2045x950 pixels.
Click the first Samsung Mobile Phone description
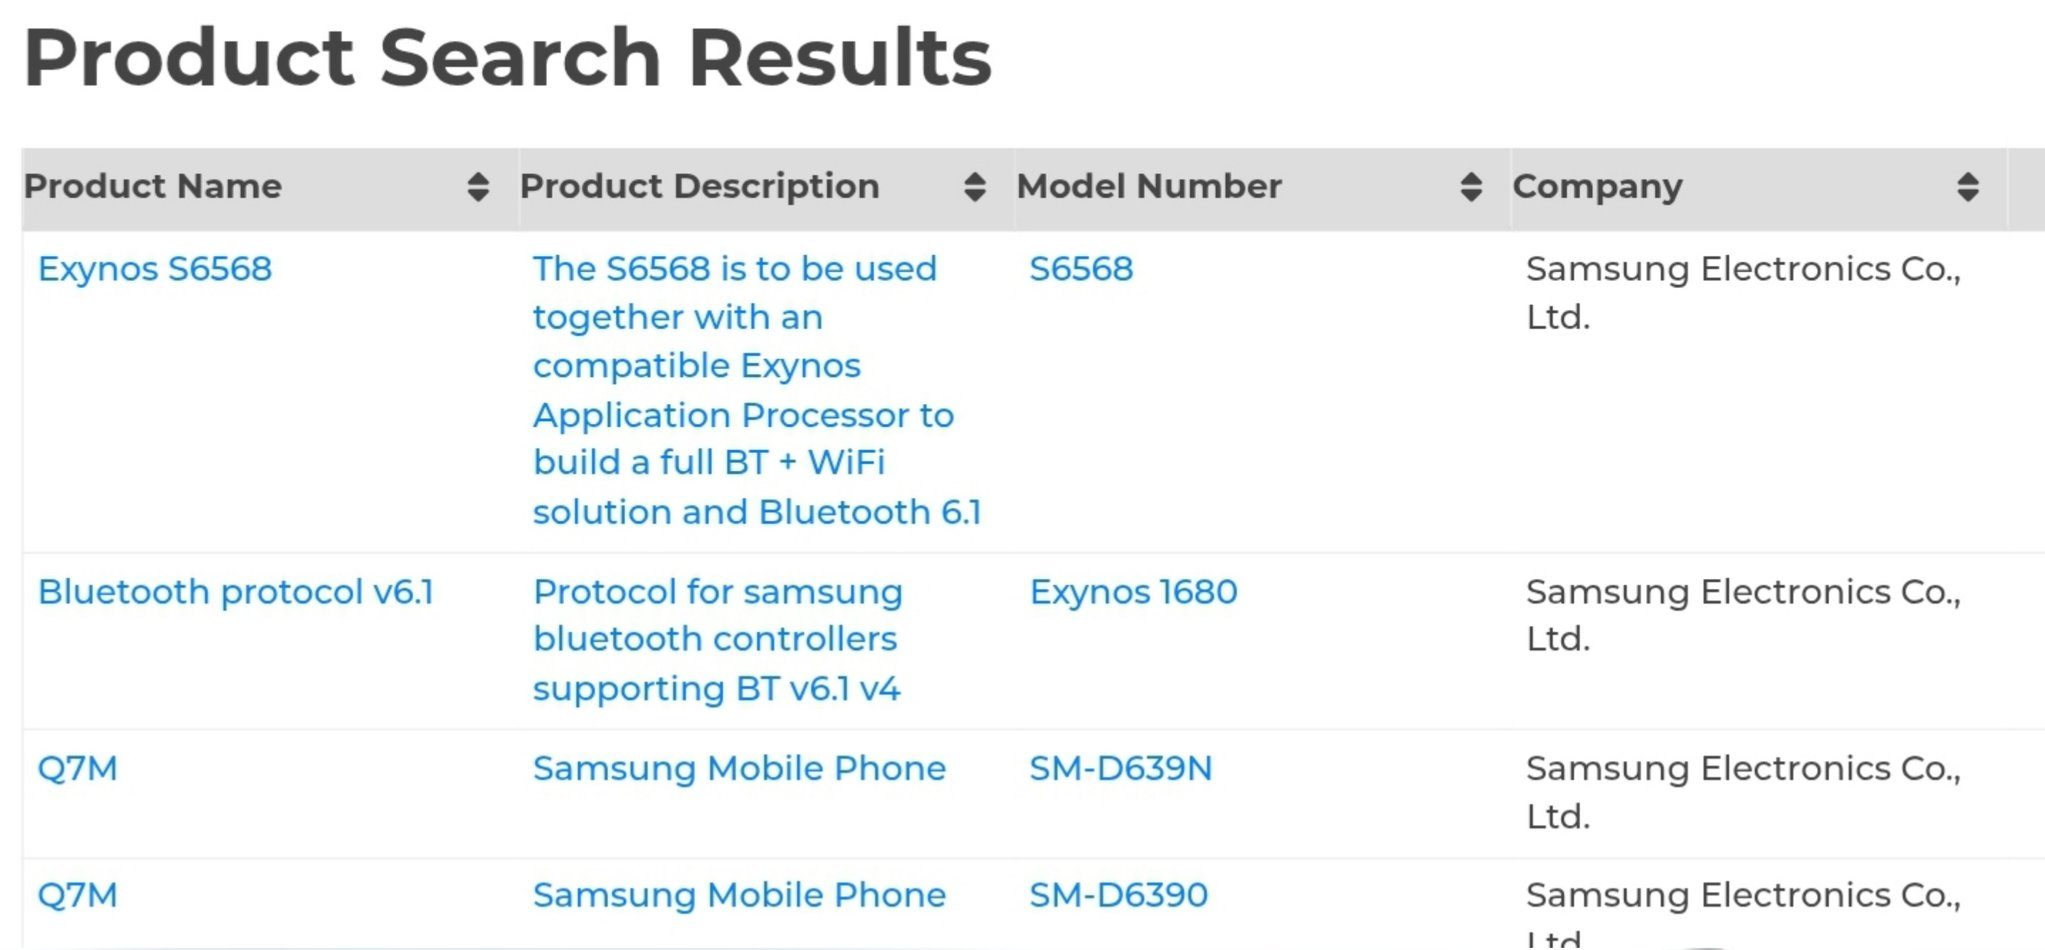click(739, 768)
